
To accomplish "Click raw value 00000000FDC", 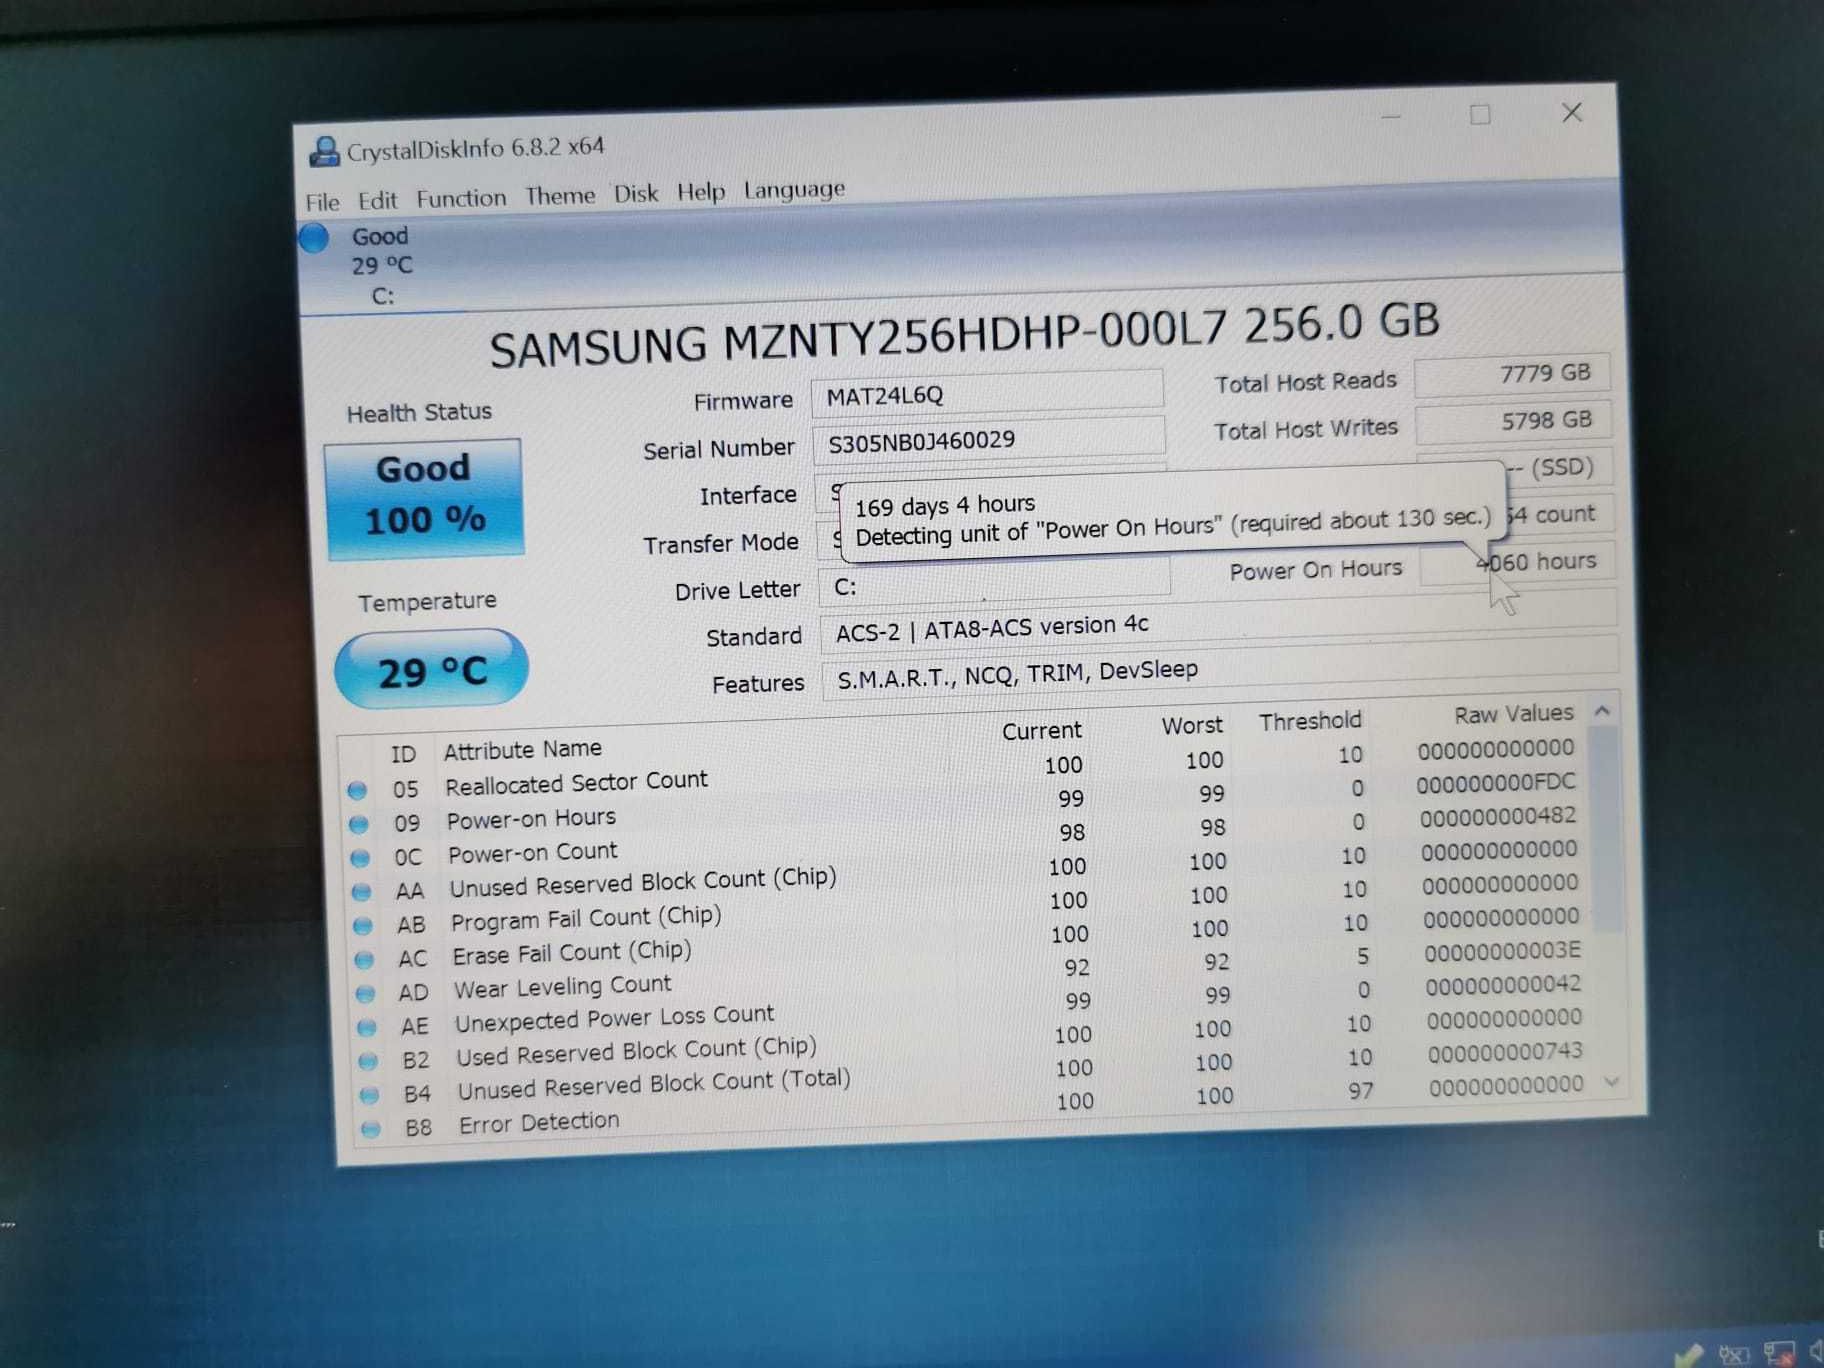I will [1496, 783].
